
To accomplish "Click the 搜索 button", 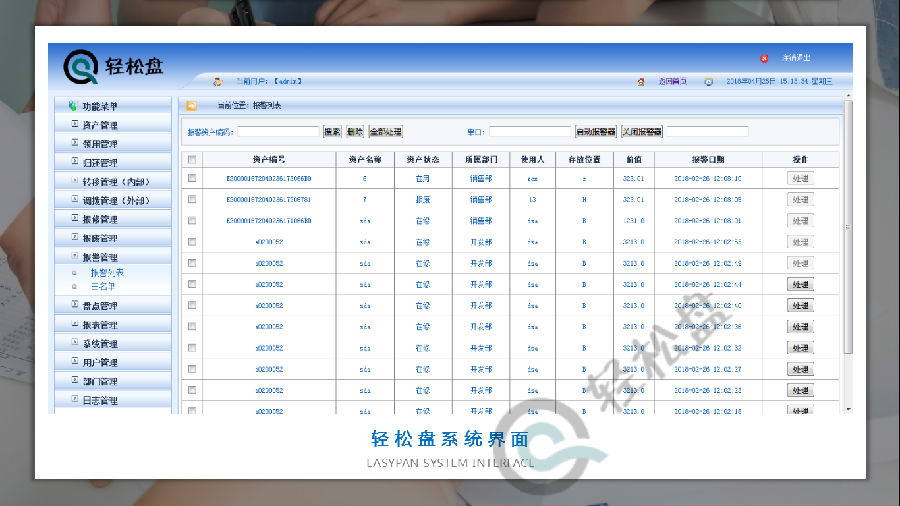I will coord(332,132).
